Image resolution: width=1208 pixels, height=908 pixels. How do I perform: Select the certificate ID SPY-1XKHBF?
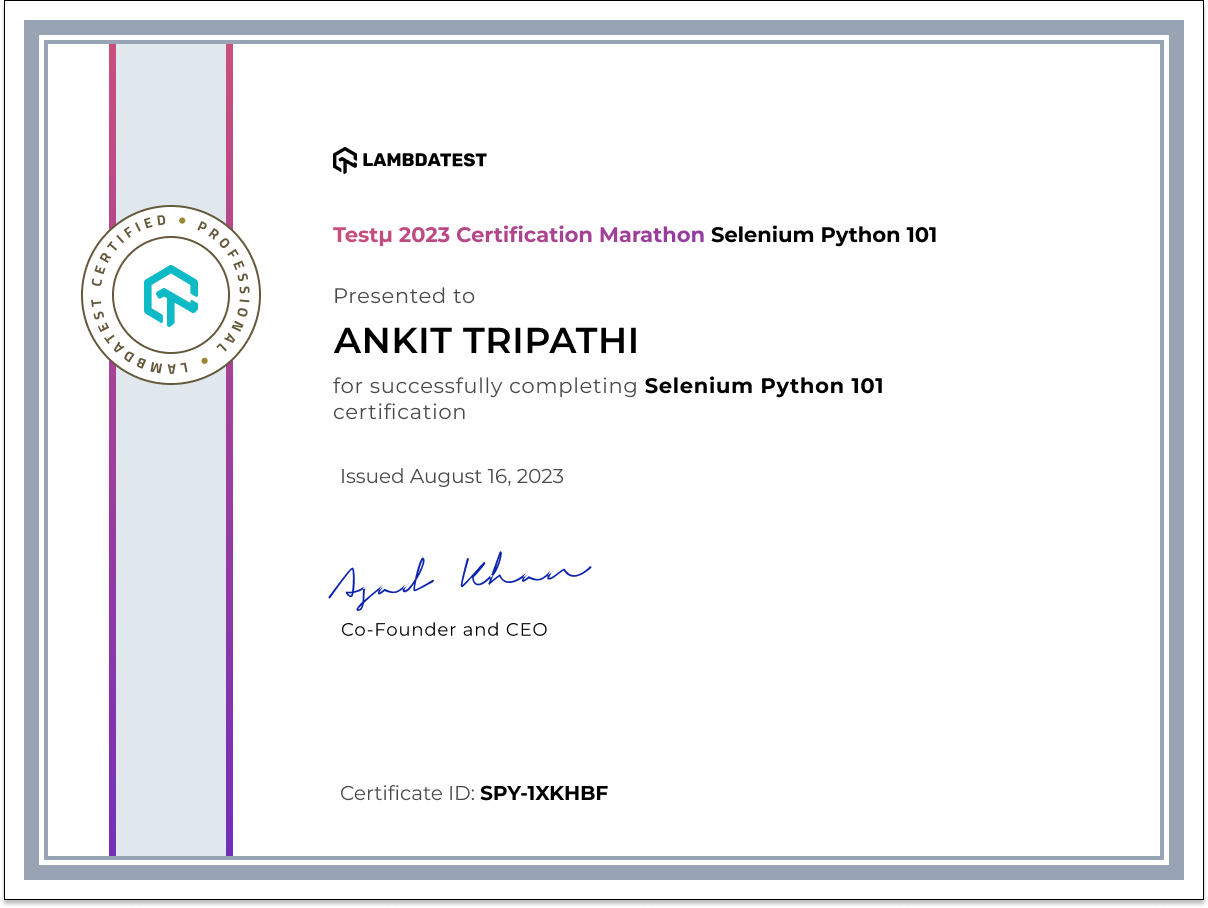pyautogui.click(x=542, y=792)
